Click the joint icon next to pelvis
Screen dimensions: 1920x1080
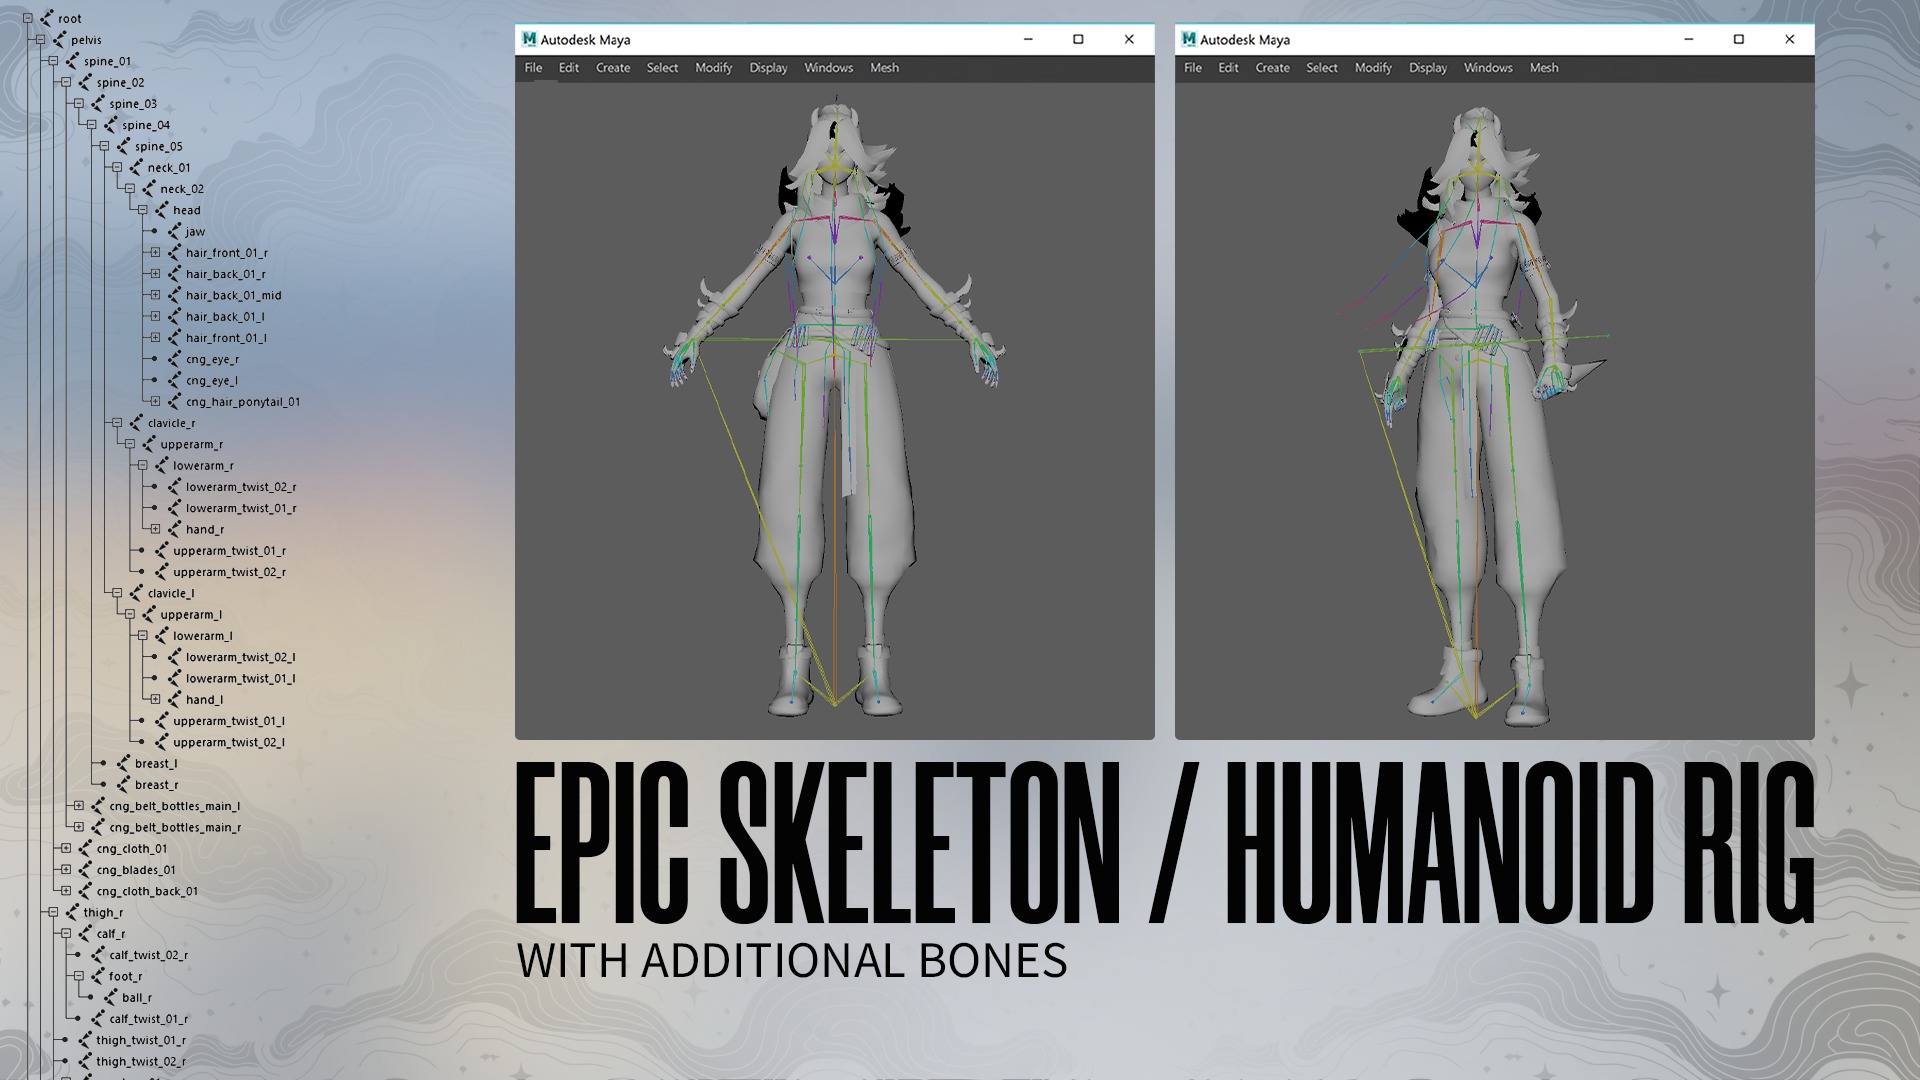click(x=59, y=40)
